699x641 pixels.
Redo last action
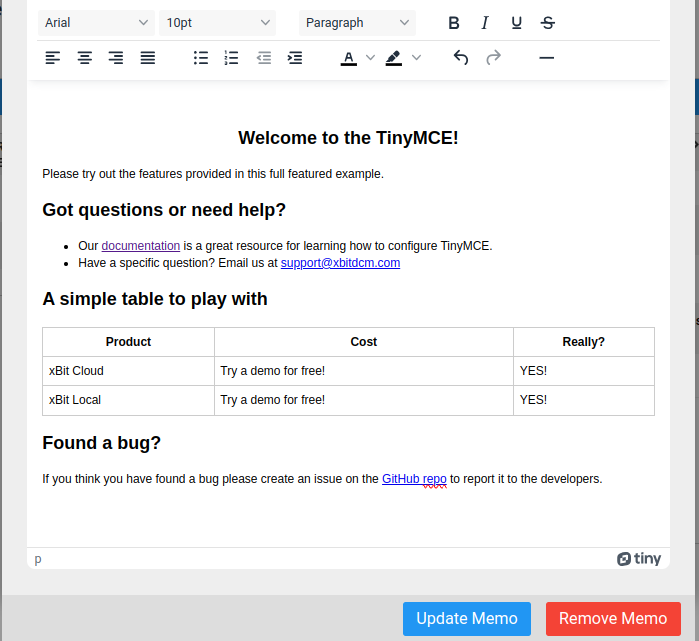[x=493, y=58]
